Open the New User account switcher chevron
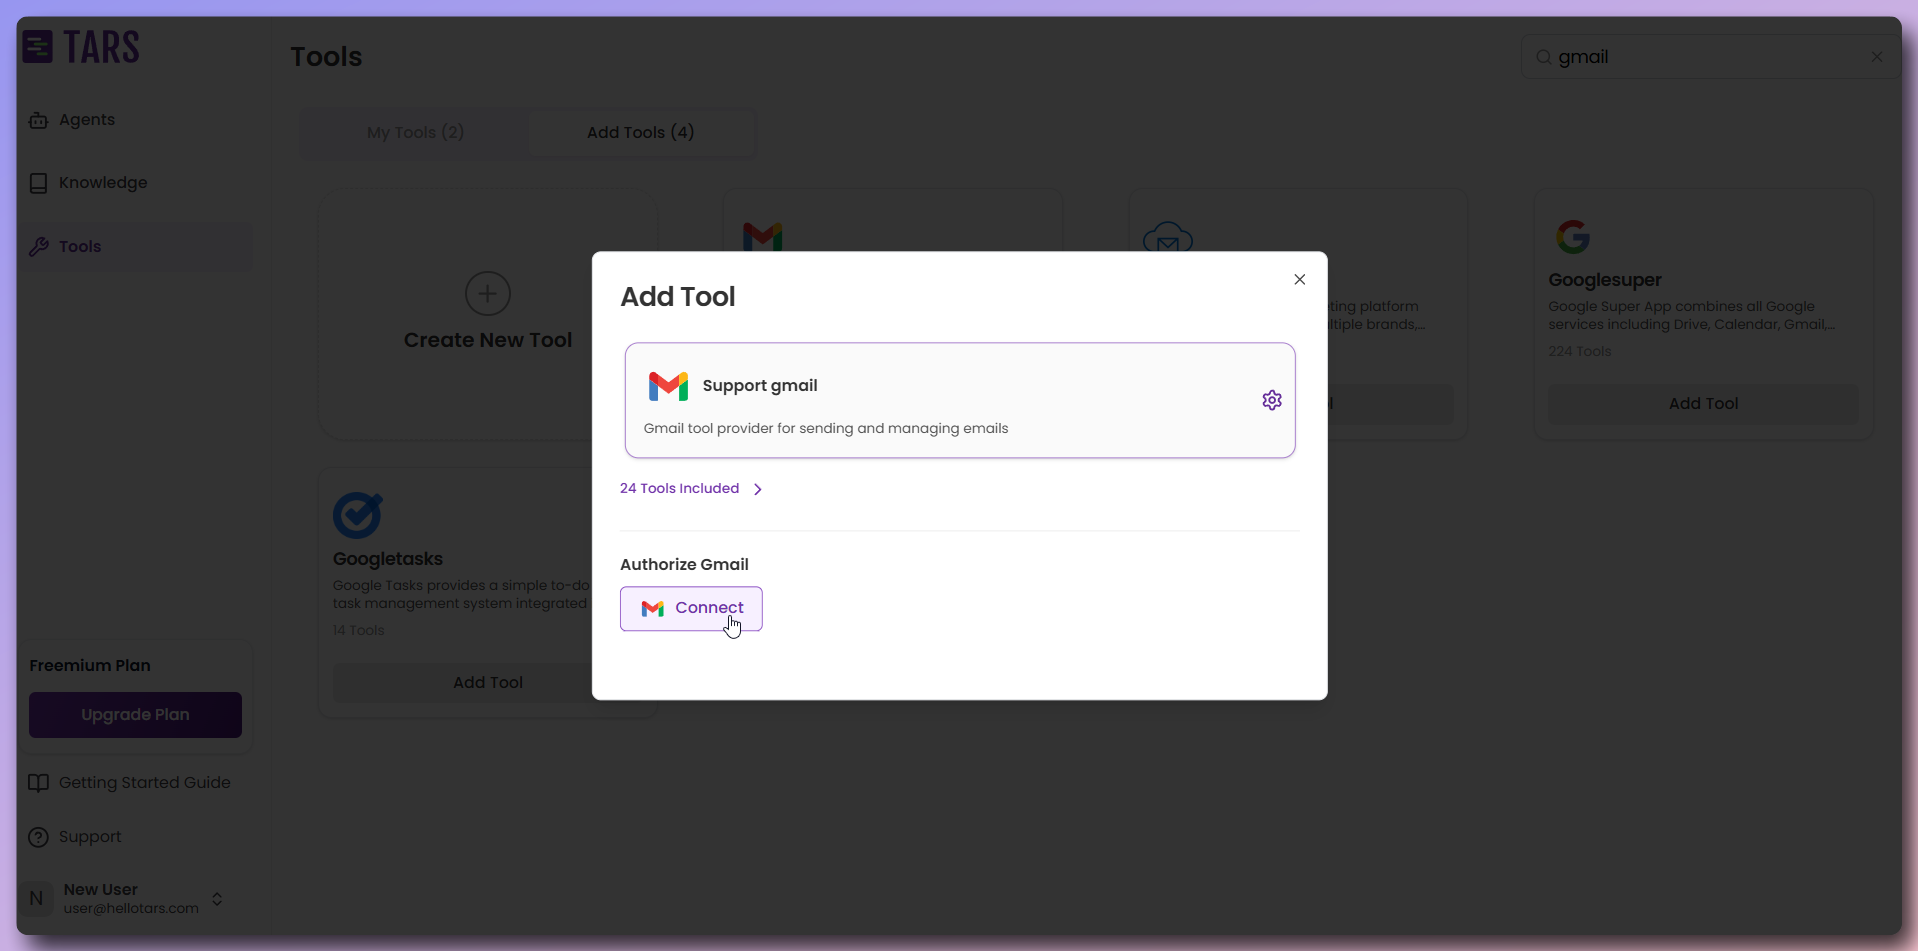The image size is (1918, 951). pyautogui.click(x=218, y=898)
